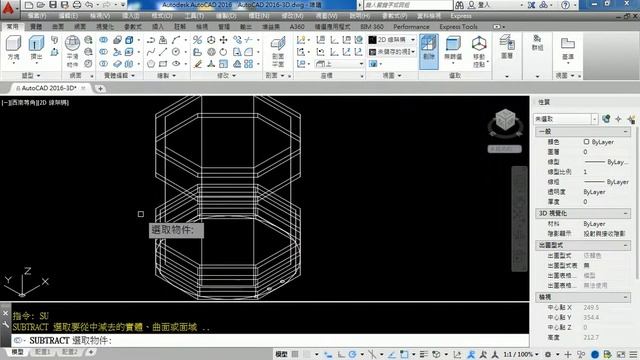Viewport: 640px width, 360px height.
Task: Expand the 塑型 Modeling panel flyout
Action: click(x=31, y=76)
